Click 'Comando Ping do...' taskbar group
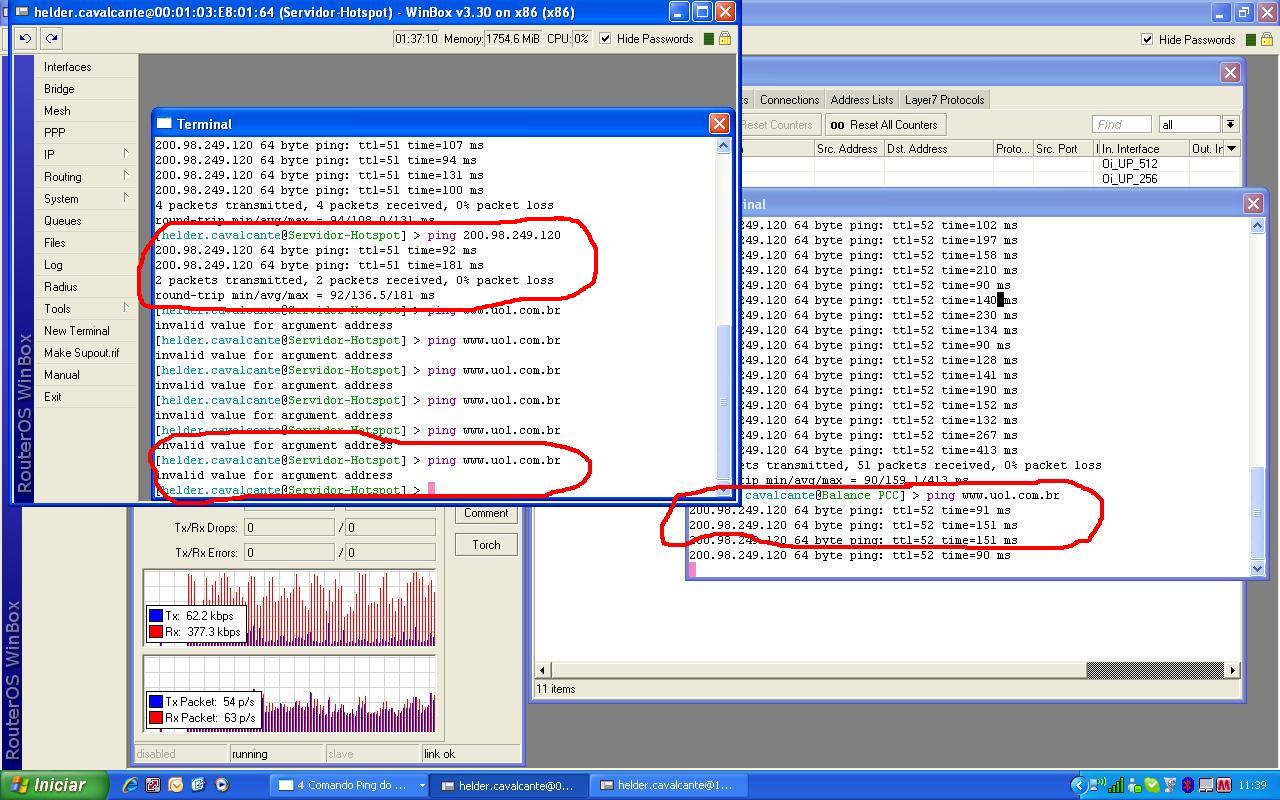This screenshot has height=800, width=1280. 351,785
